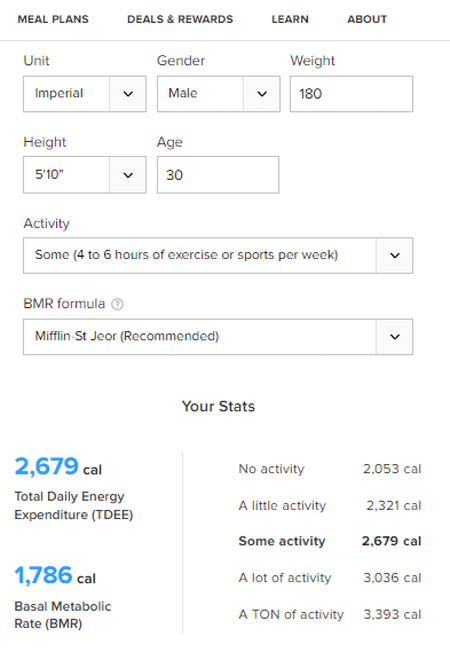Click the BMR formula help question icon
The image size is (450, 660).
tap(117, 304)
